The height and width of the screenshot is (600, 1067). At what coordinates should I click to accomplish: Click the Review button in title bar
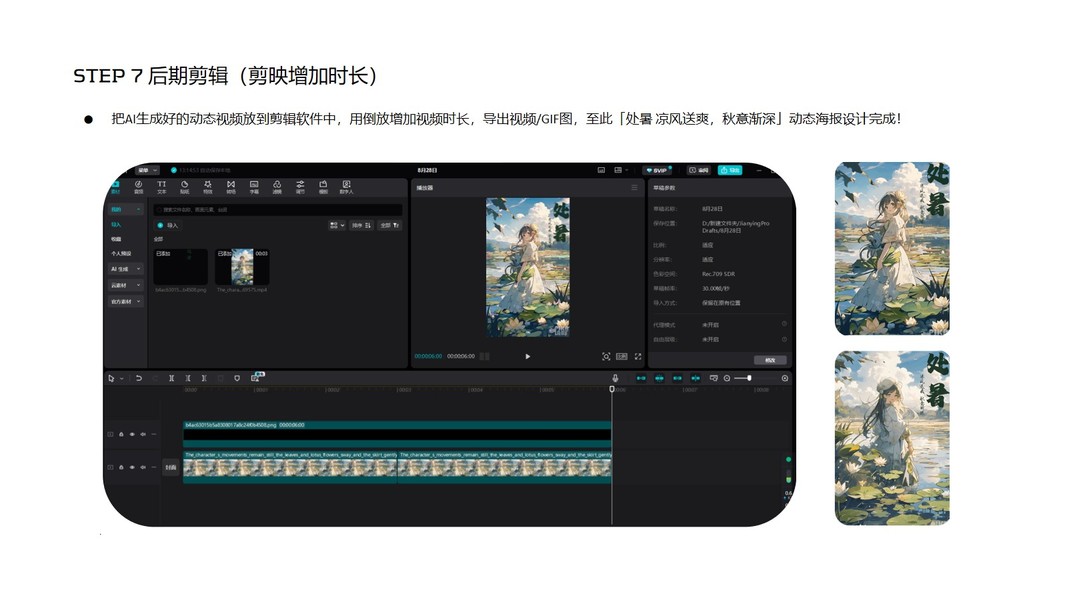tap(698, 170)
